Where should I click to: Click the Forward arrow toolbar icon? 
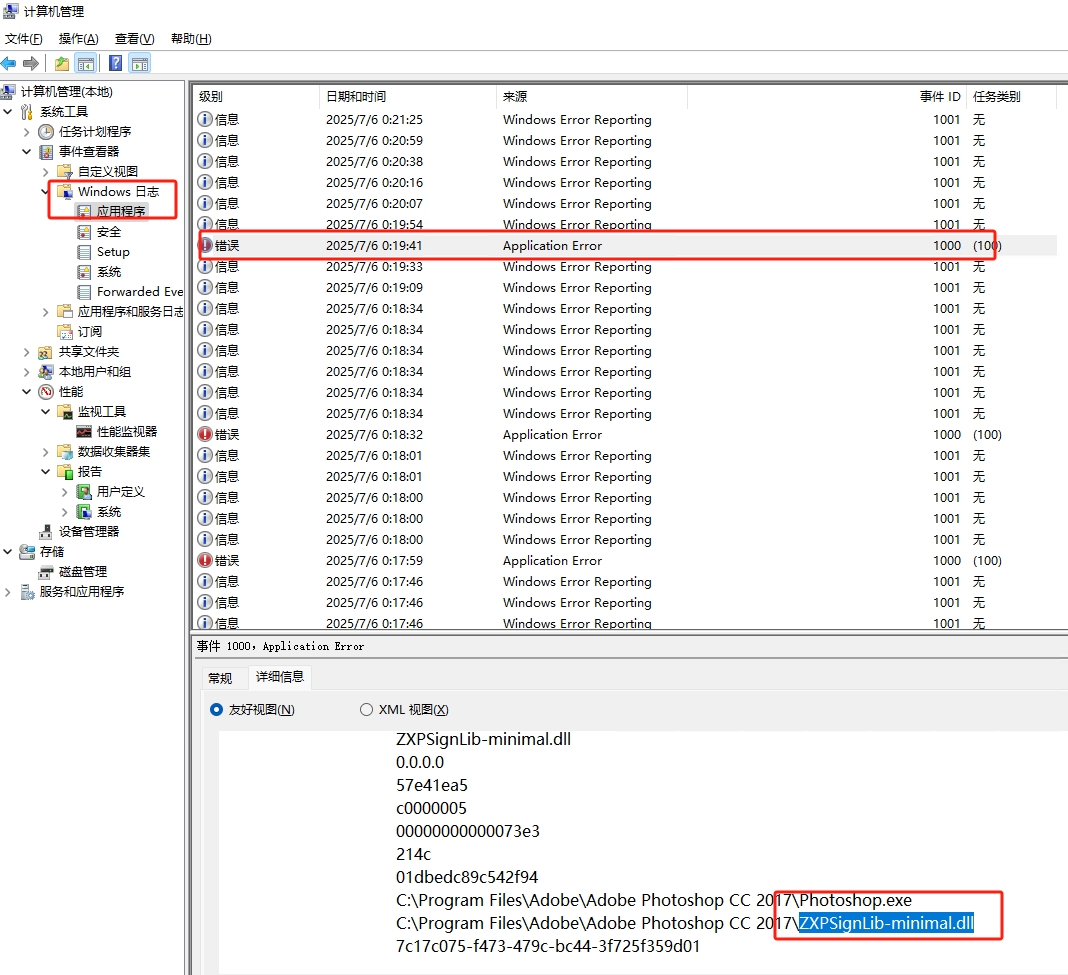pyautogui.click(x=31, y=64)
